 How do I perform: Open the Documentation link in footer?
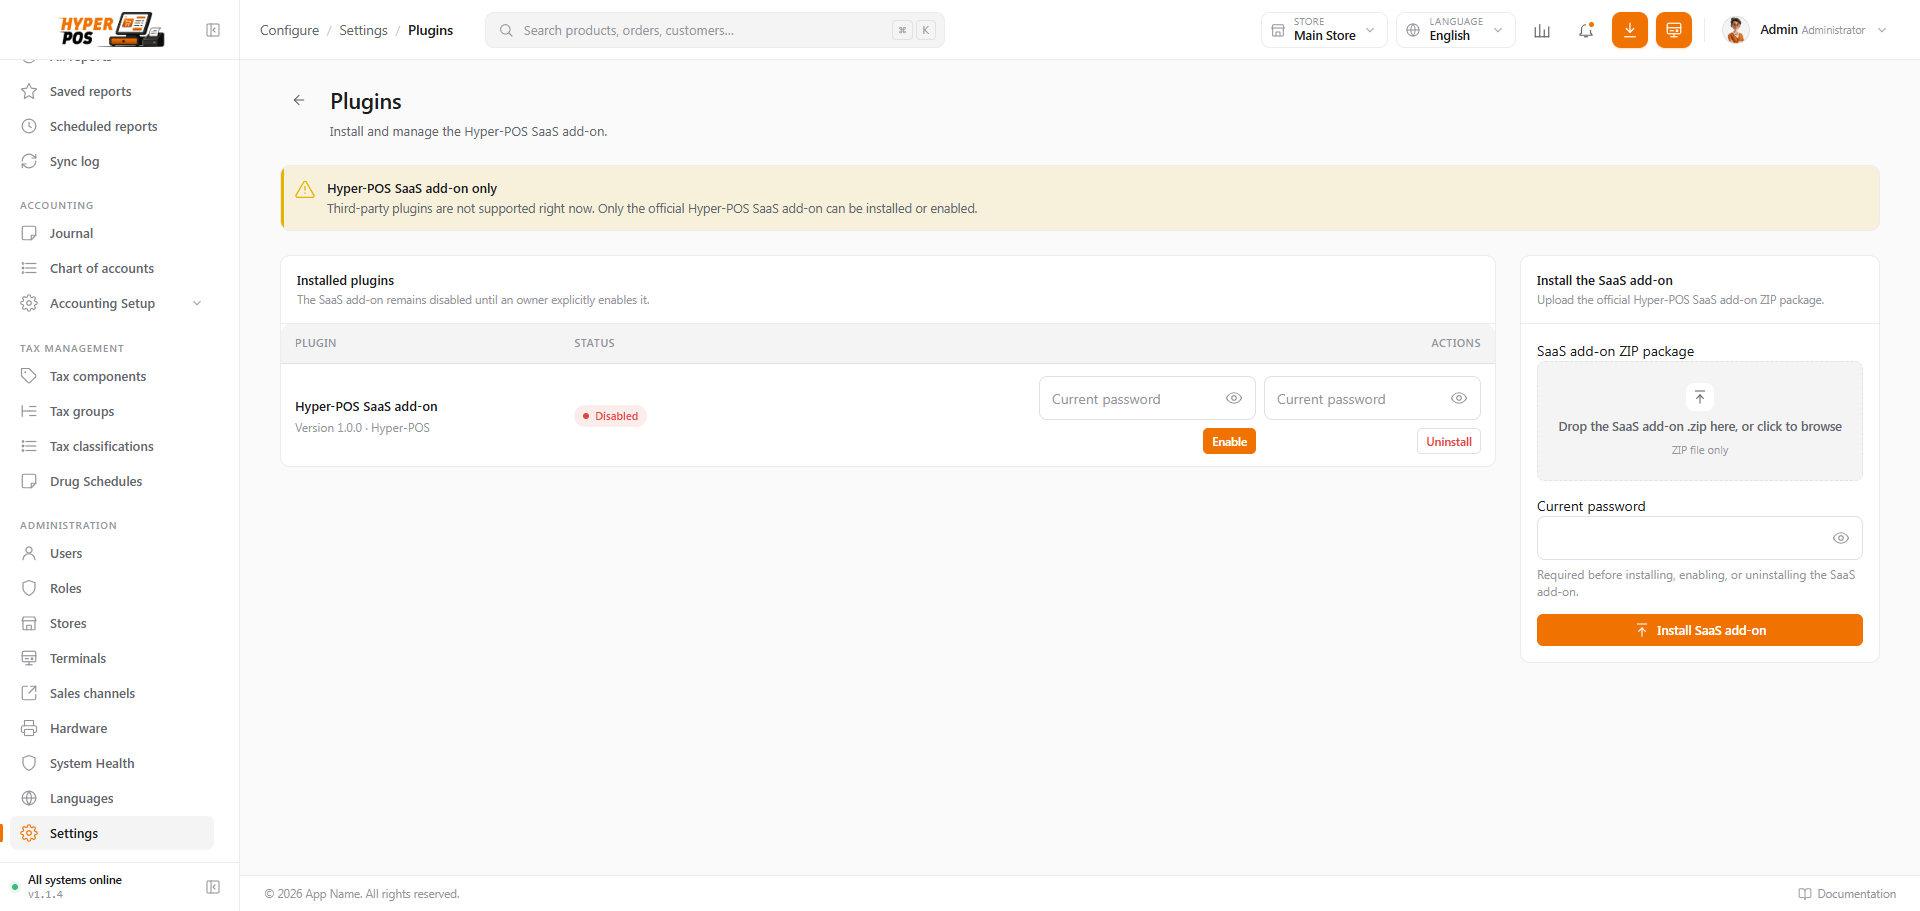tap(1847, 894)
